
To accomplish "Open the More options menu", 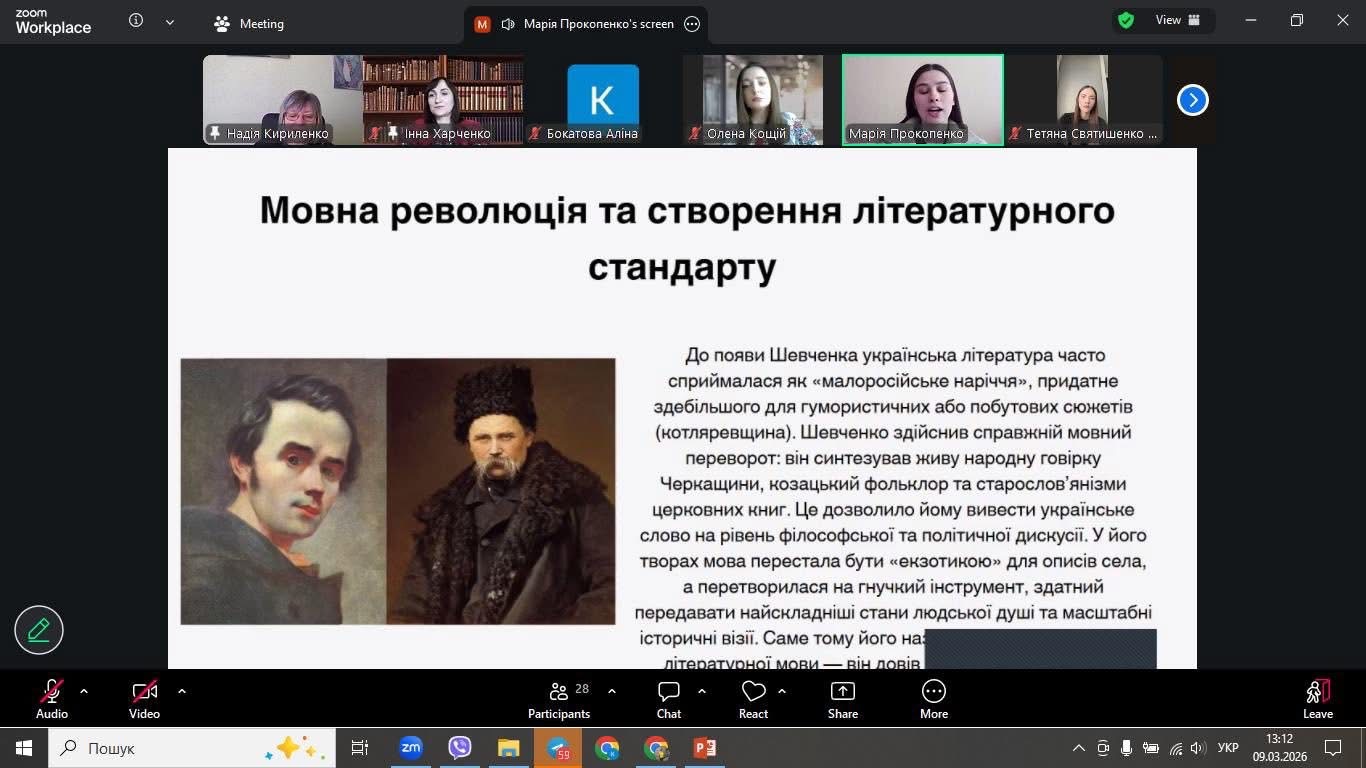I will pyautogui.click(x=933, y=699).
